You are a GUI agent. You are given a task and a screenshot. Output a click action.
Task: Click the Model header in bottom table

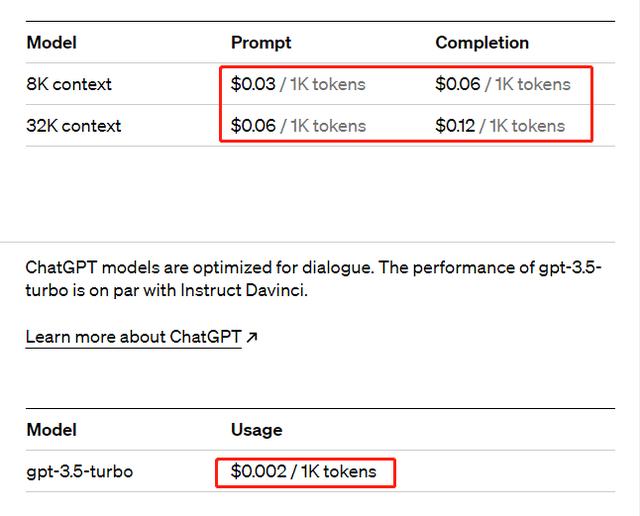51,430
